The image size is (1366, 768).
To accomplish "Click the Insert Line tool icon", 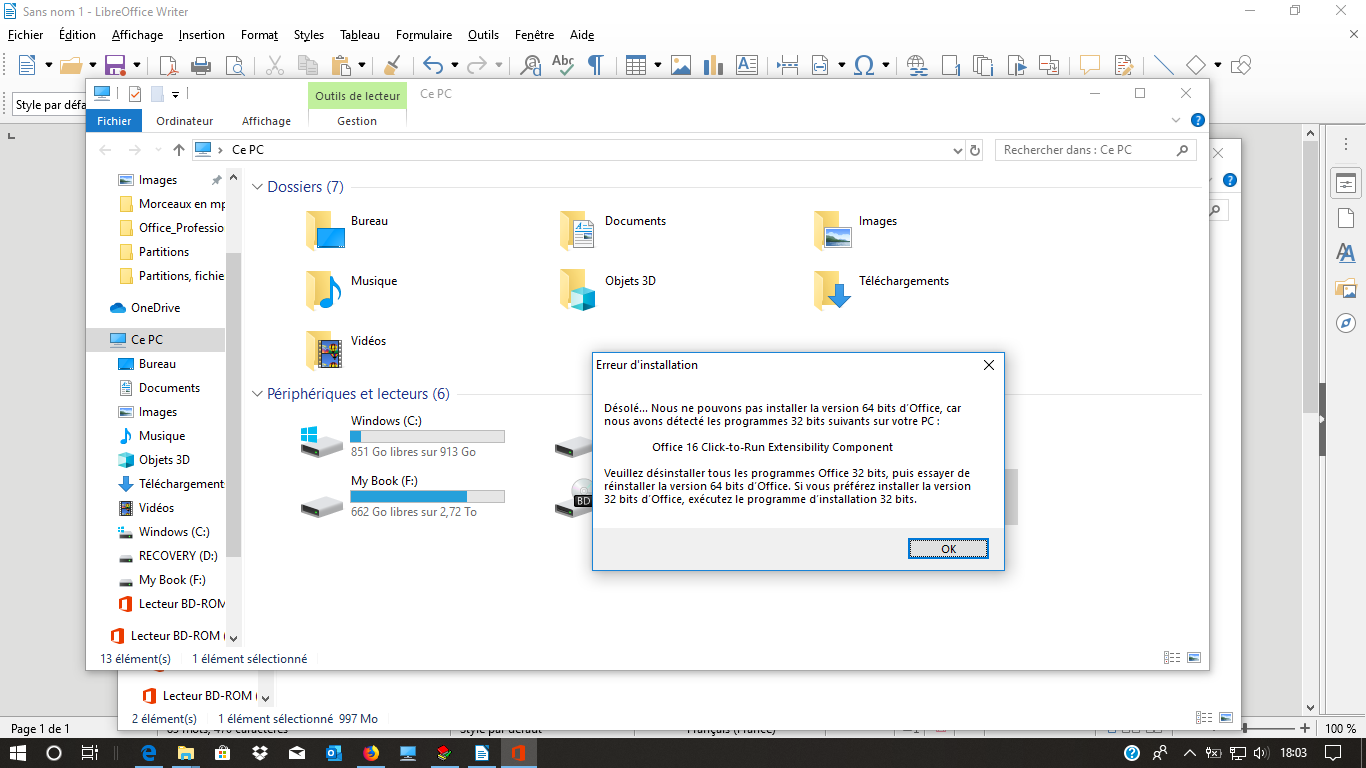I will [1164, 65].
